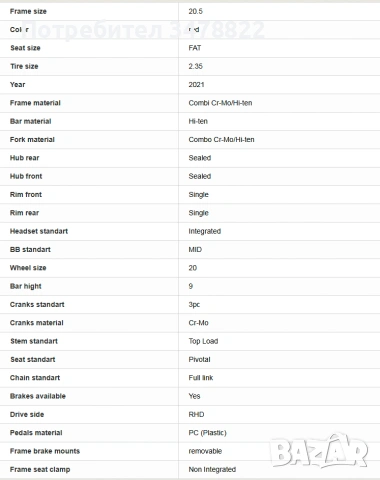Click the Frame size label

click(28, 11)
